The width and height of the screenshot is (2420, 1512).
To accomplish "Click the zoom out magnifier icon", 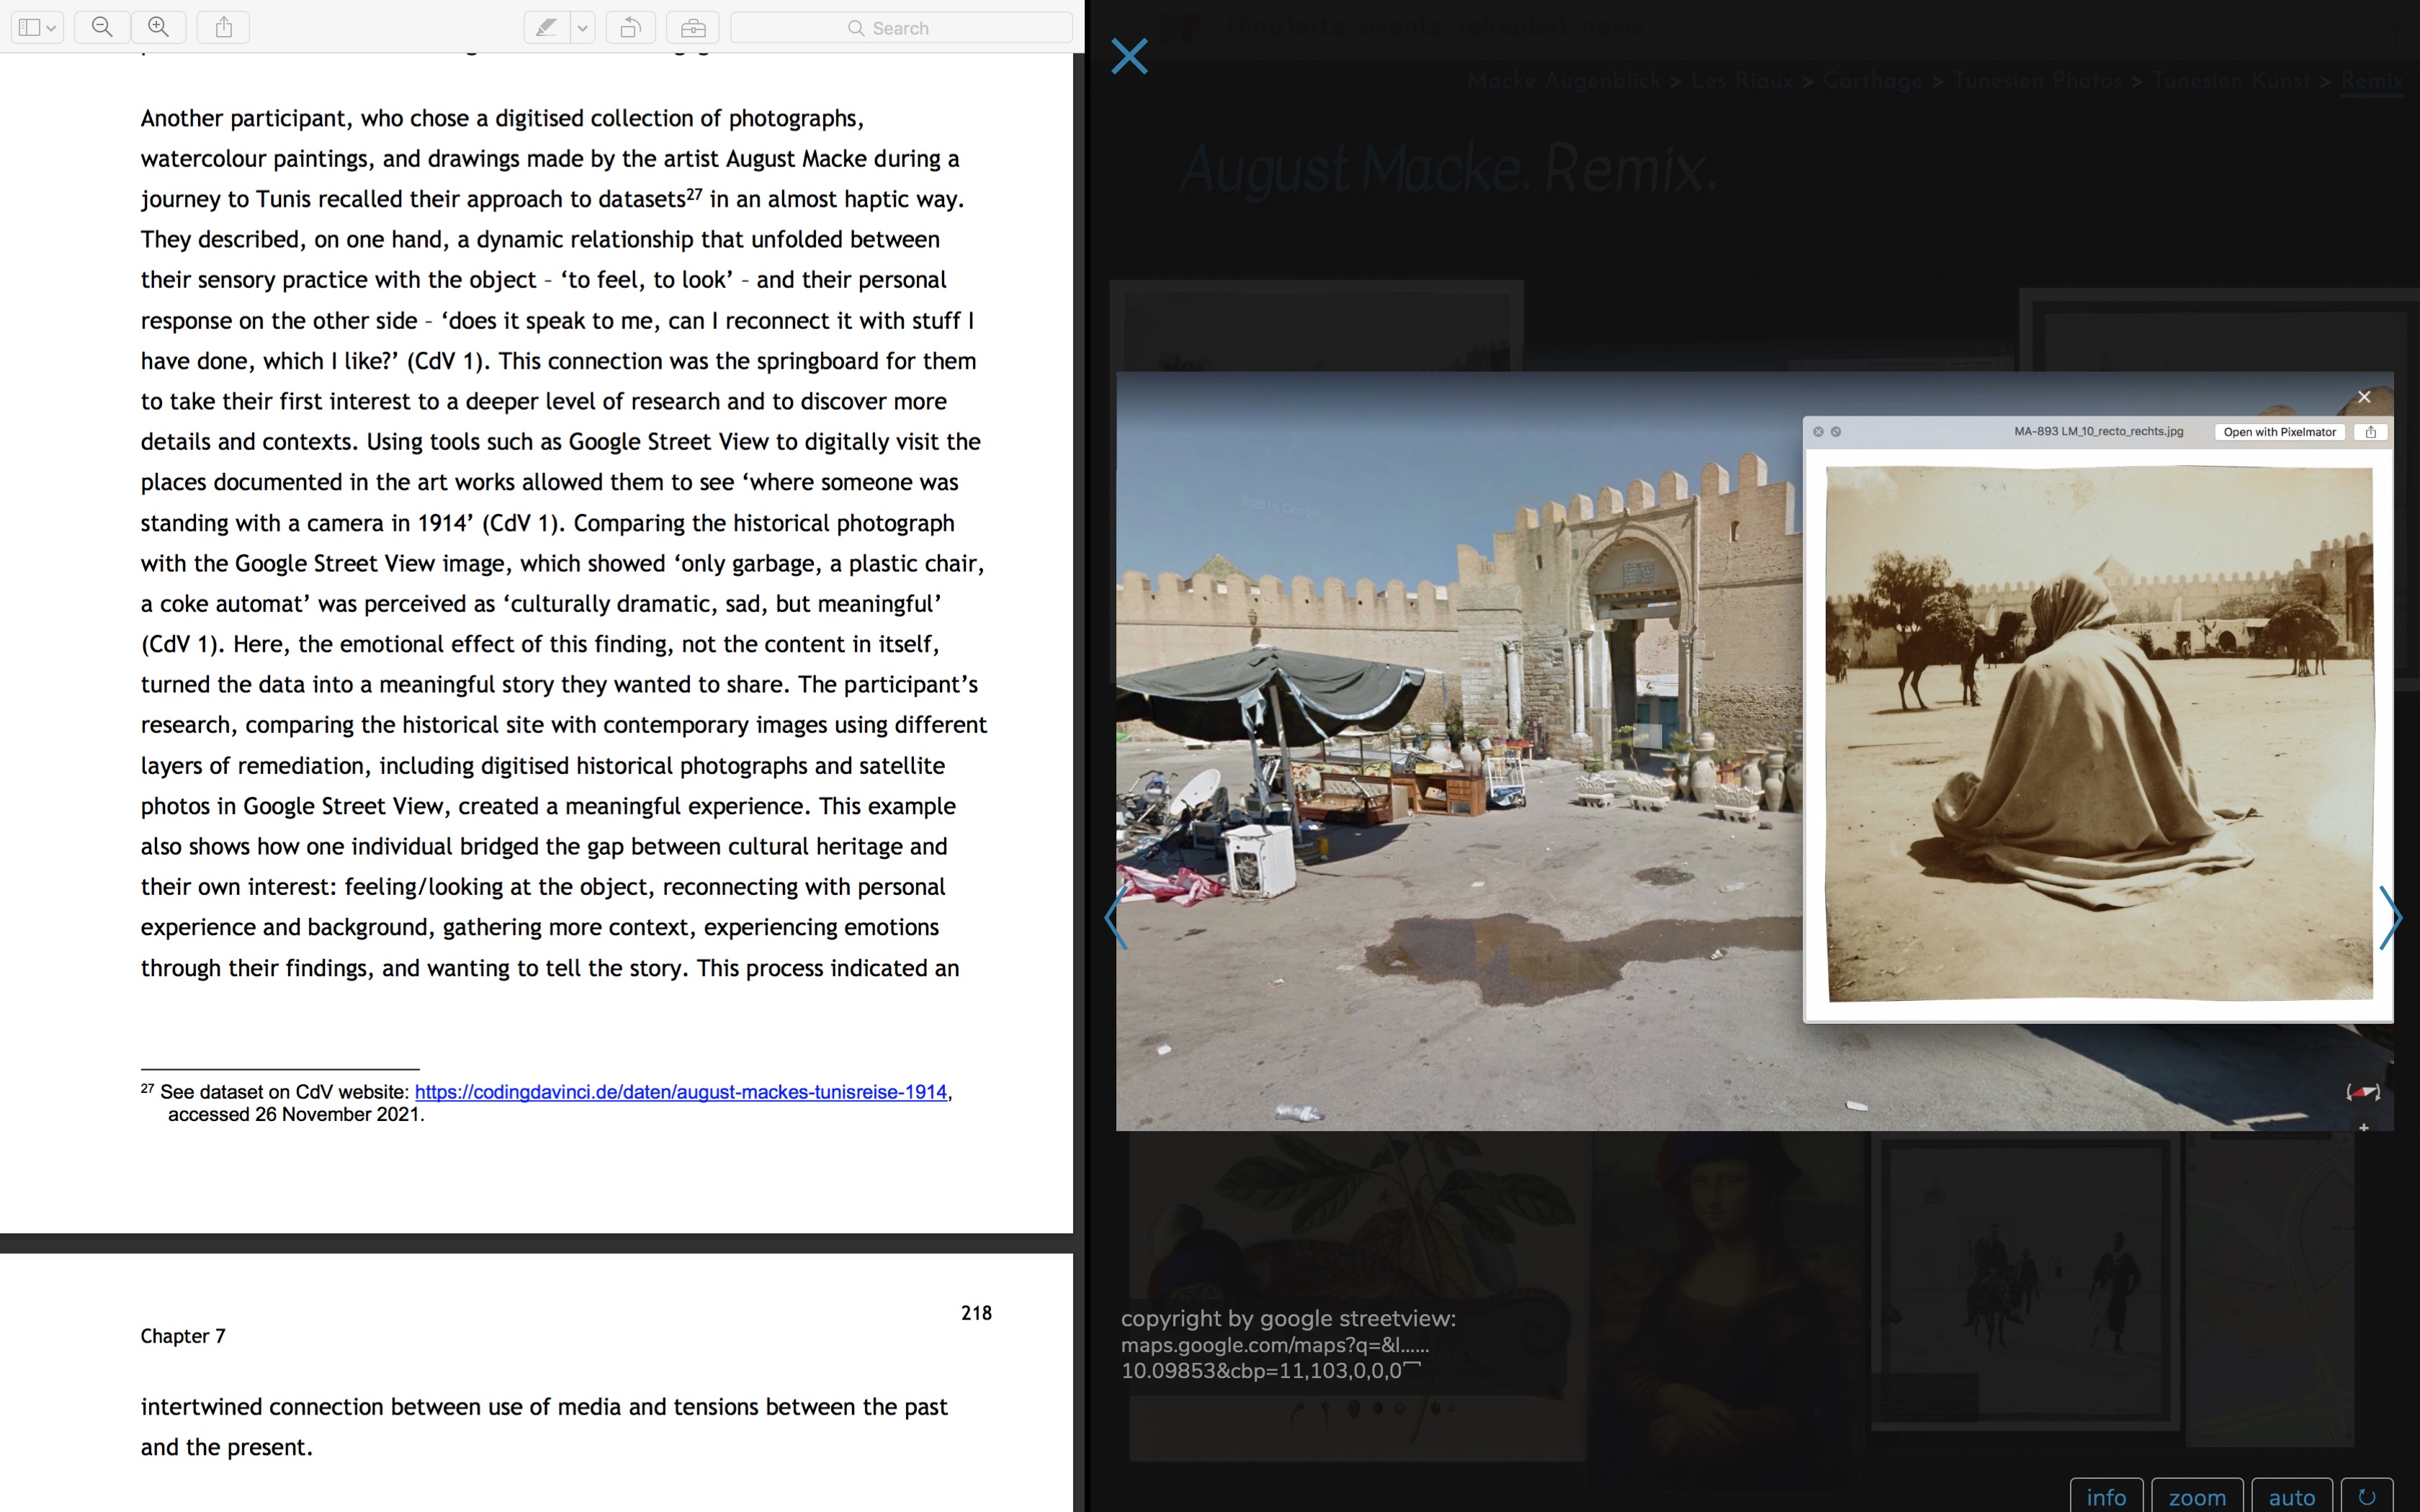I will (102, 27).
